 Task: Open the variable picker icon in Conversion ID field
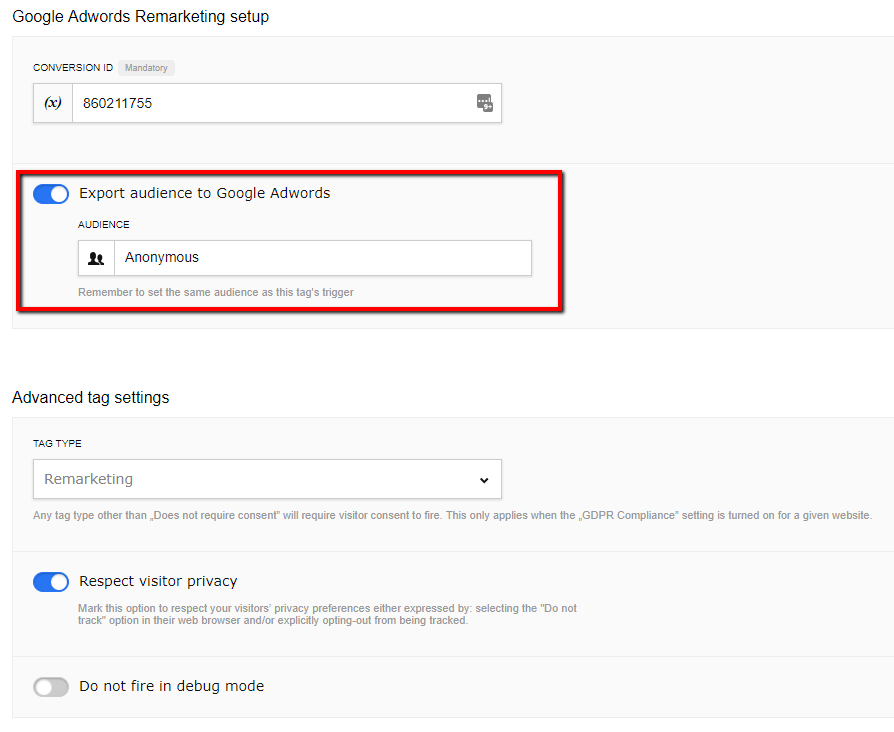(x=484, y=103)
